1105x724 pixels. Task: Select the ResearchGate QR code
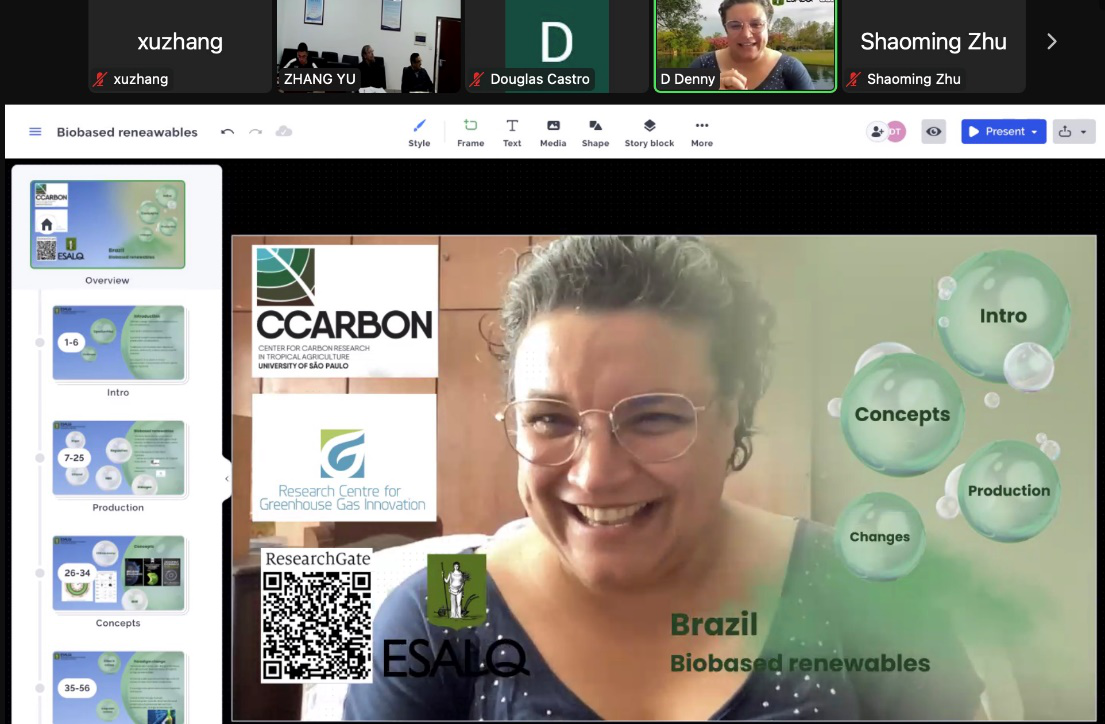click(x=316, y=615)
